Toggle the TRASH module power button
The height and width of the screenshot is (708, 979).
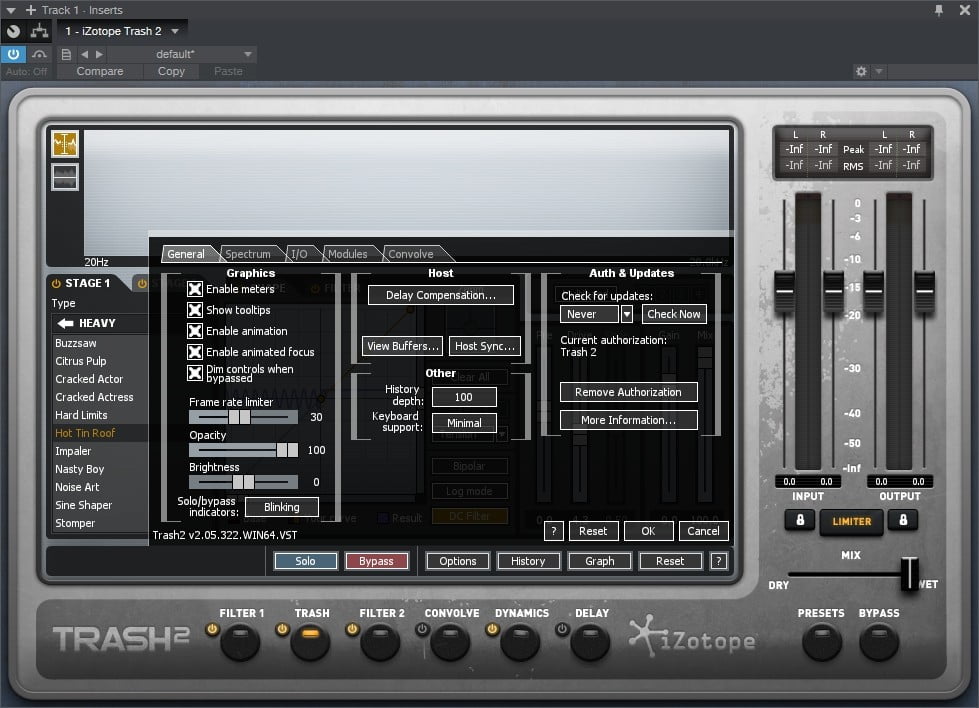[x=282, y=629]
